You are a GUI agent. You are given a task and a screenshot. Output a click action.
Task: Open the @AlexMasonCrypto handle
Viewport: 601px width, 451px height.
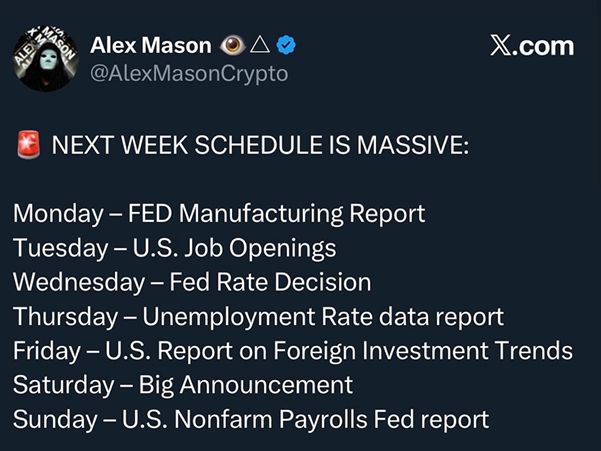pos(189,72)
